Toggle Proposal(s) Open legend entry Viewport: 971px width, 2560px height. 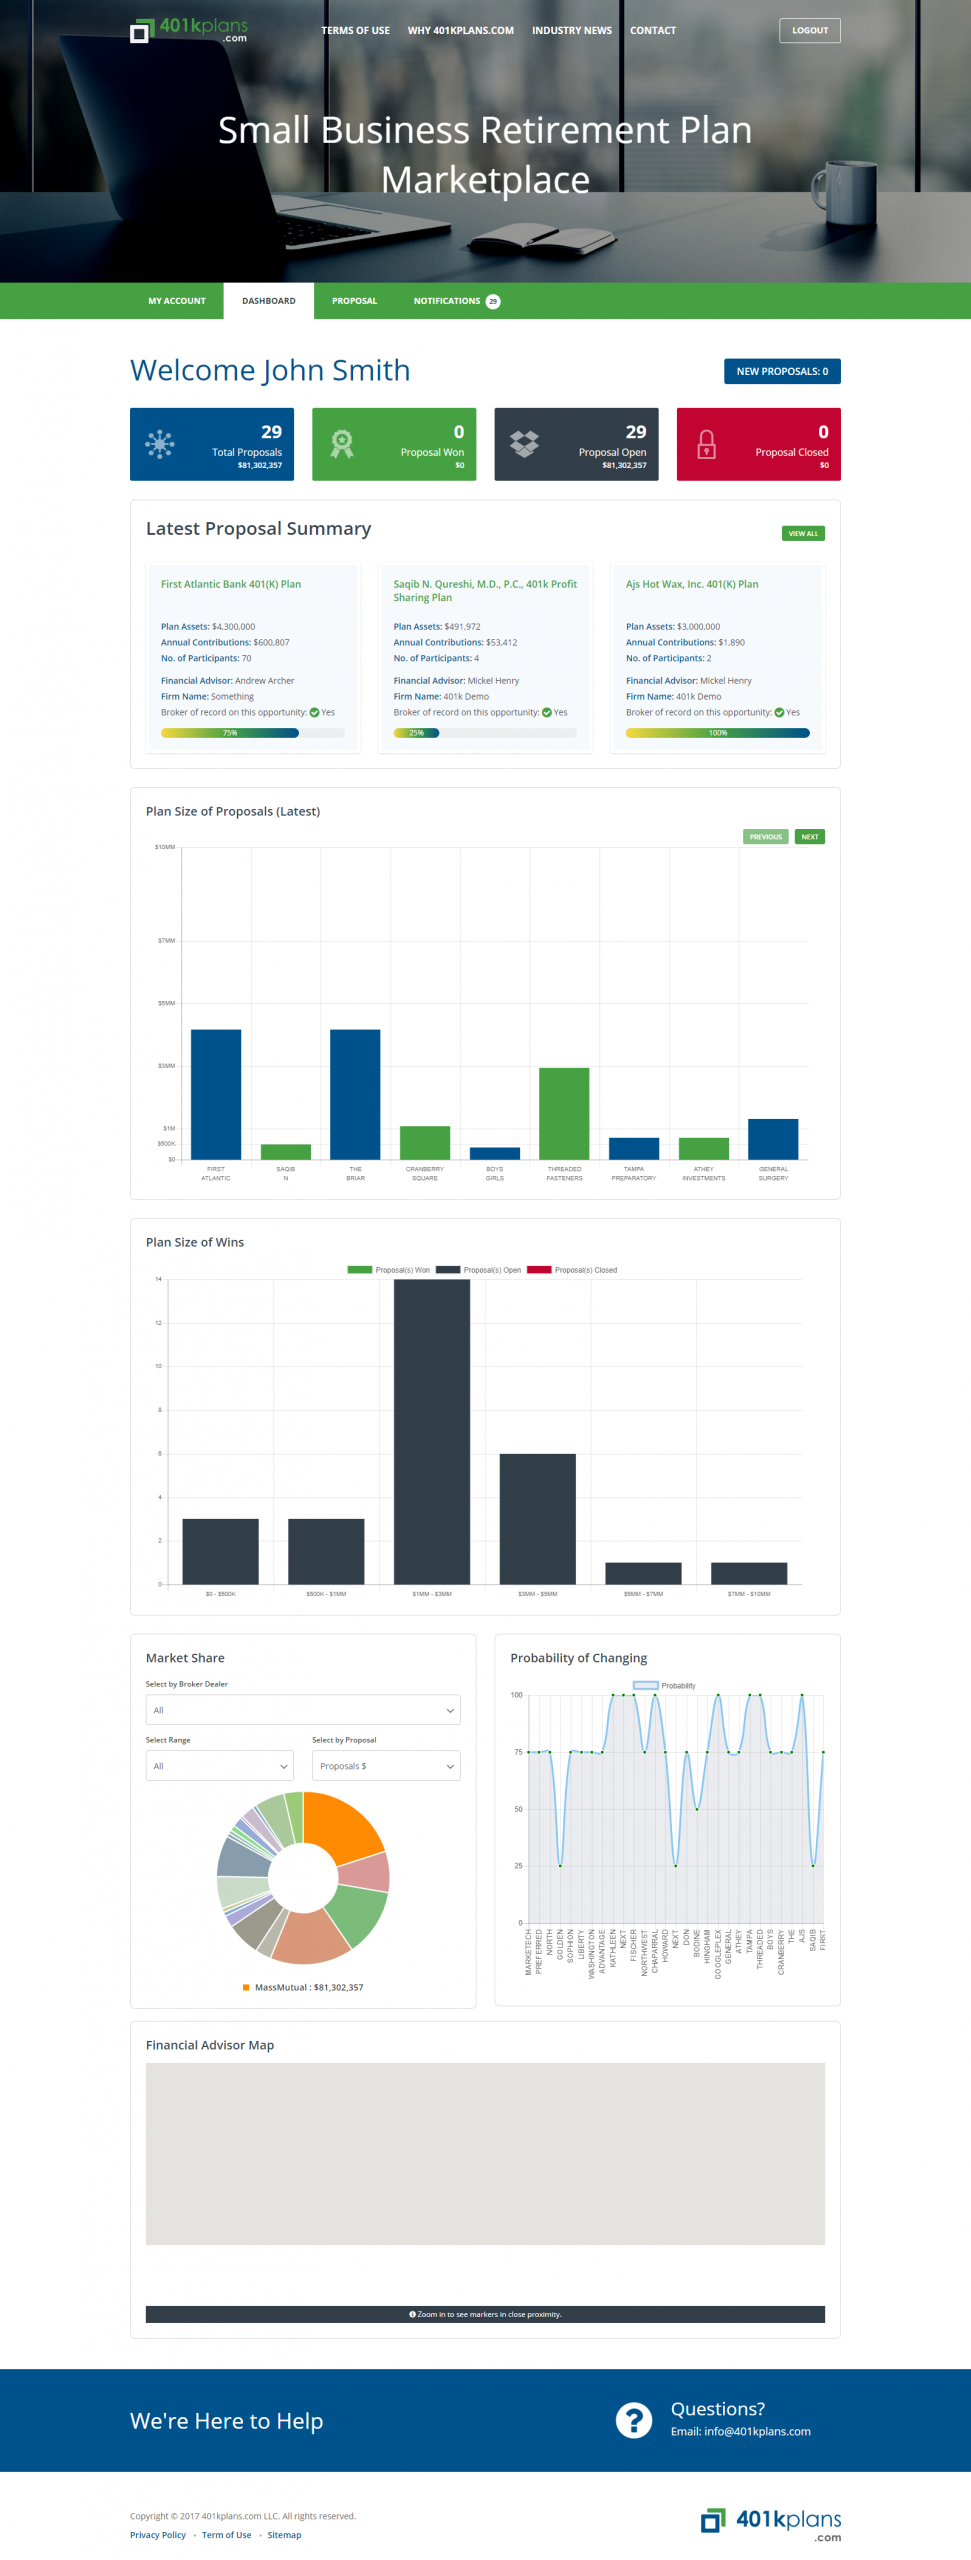pyautogui.click(x=478, y=1270)
